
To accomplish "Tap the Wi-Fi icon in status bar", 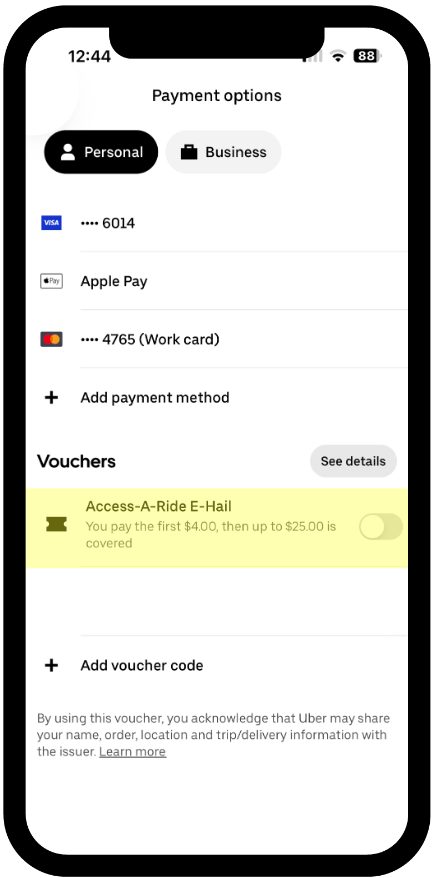I will point(338,56).
